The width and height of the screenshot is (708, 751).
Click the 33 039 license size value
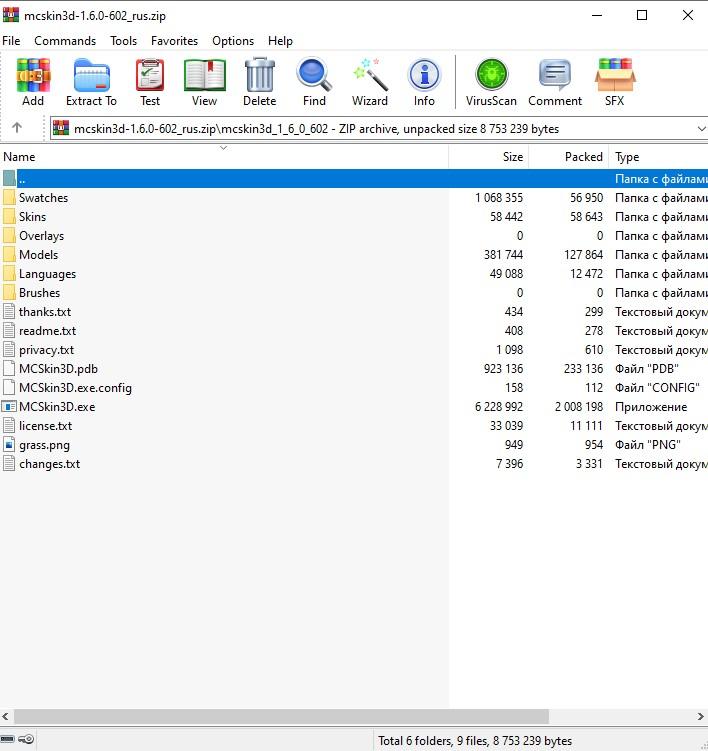[x=506, y=425]
